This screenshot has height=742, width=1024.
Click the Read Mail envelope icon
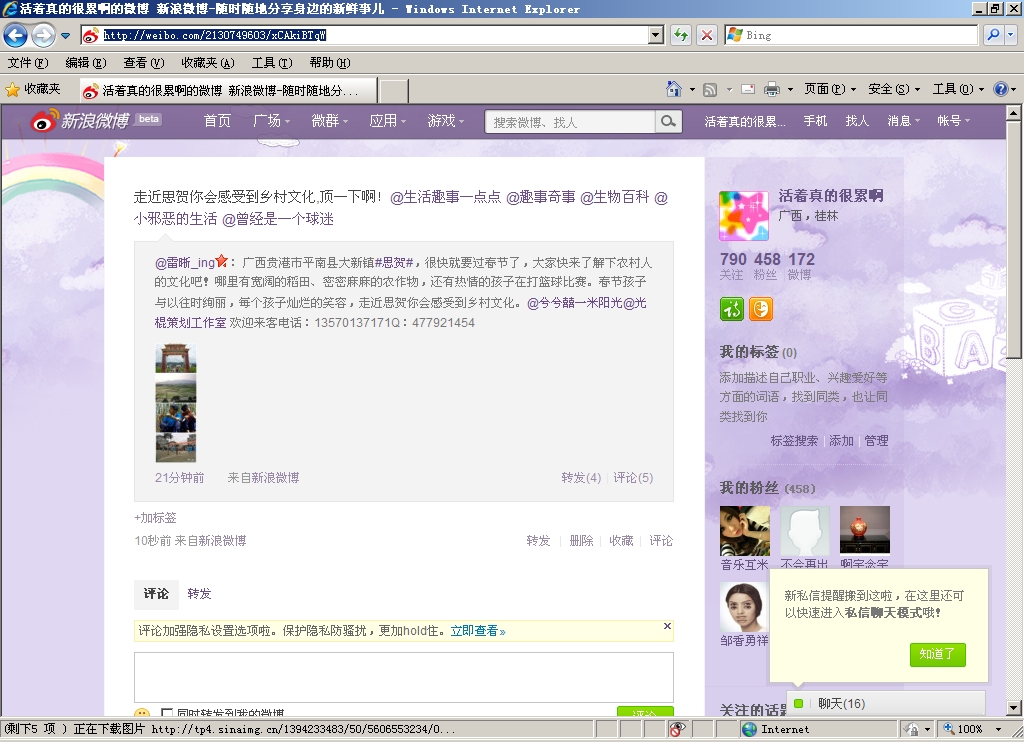pyautogui.click(x=746, y=90)
